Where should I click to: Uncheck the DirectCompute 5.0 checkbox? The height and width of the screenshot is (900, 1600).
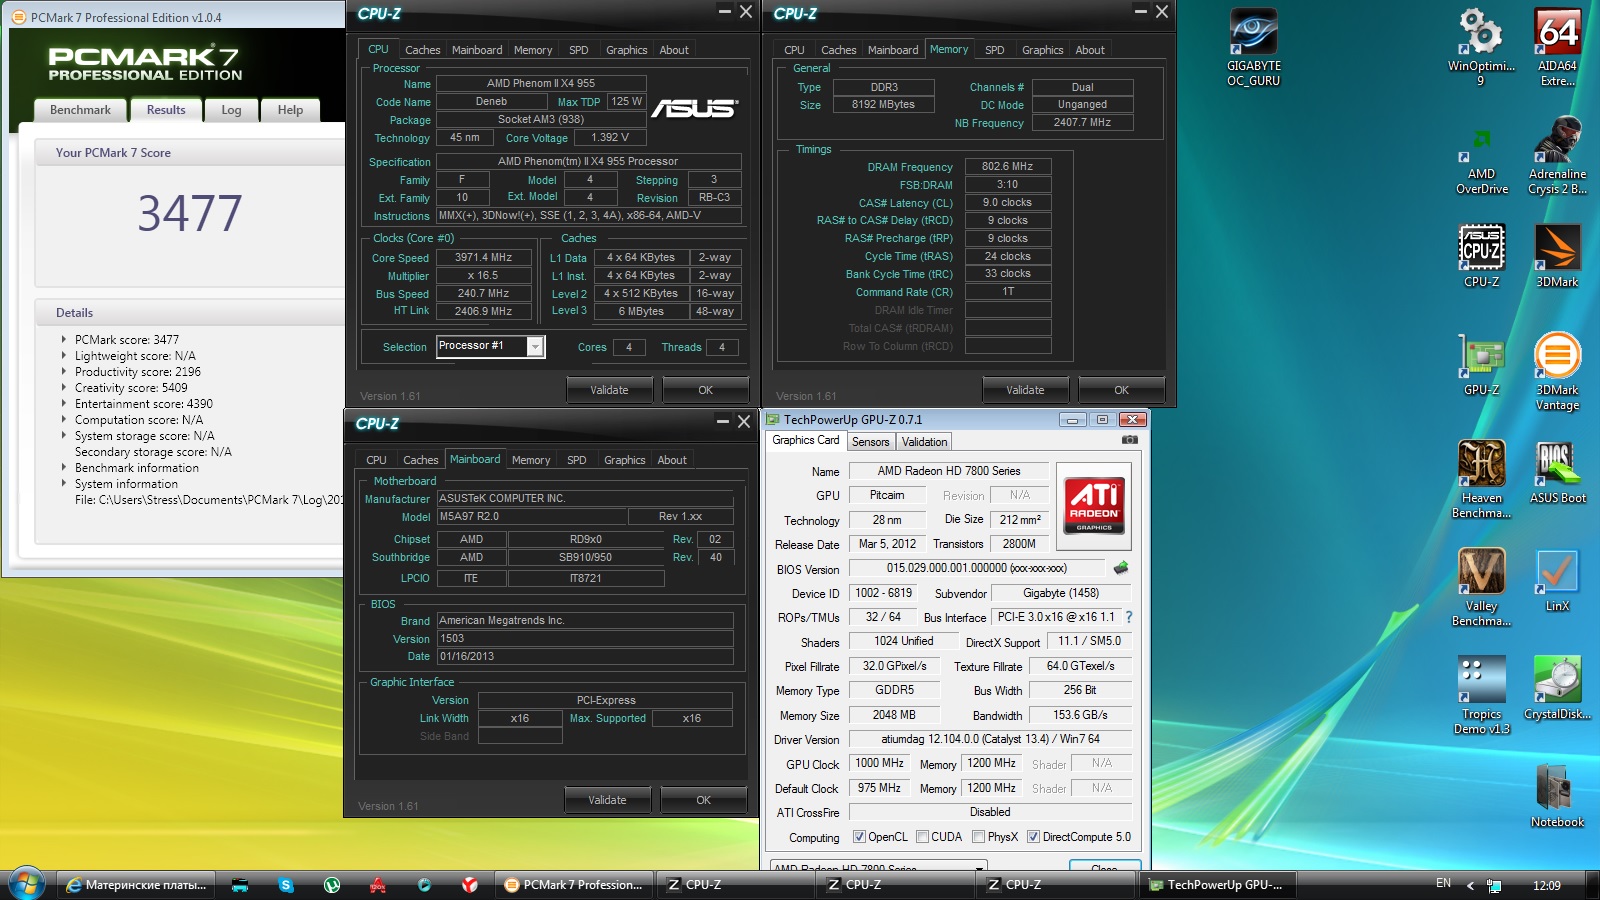pos(1033,837)
